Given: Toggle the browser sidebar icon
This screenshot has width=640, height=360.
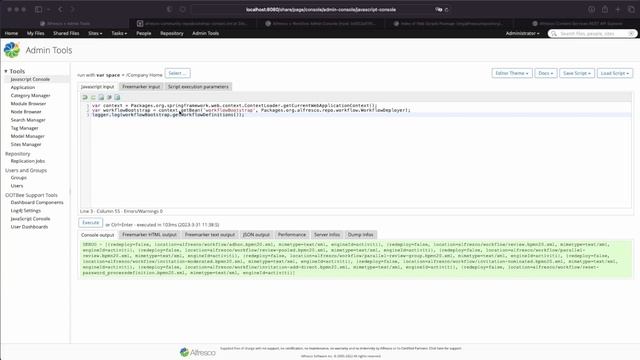Looking at the screenshot, I should click(39, 9).
